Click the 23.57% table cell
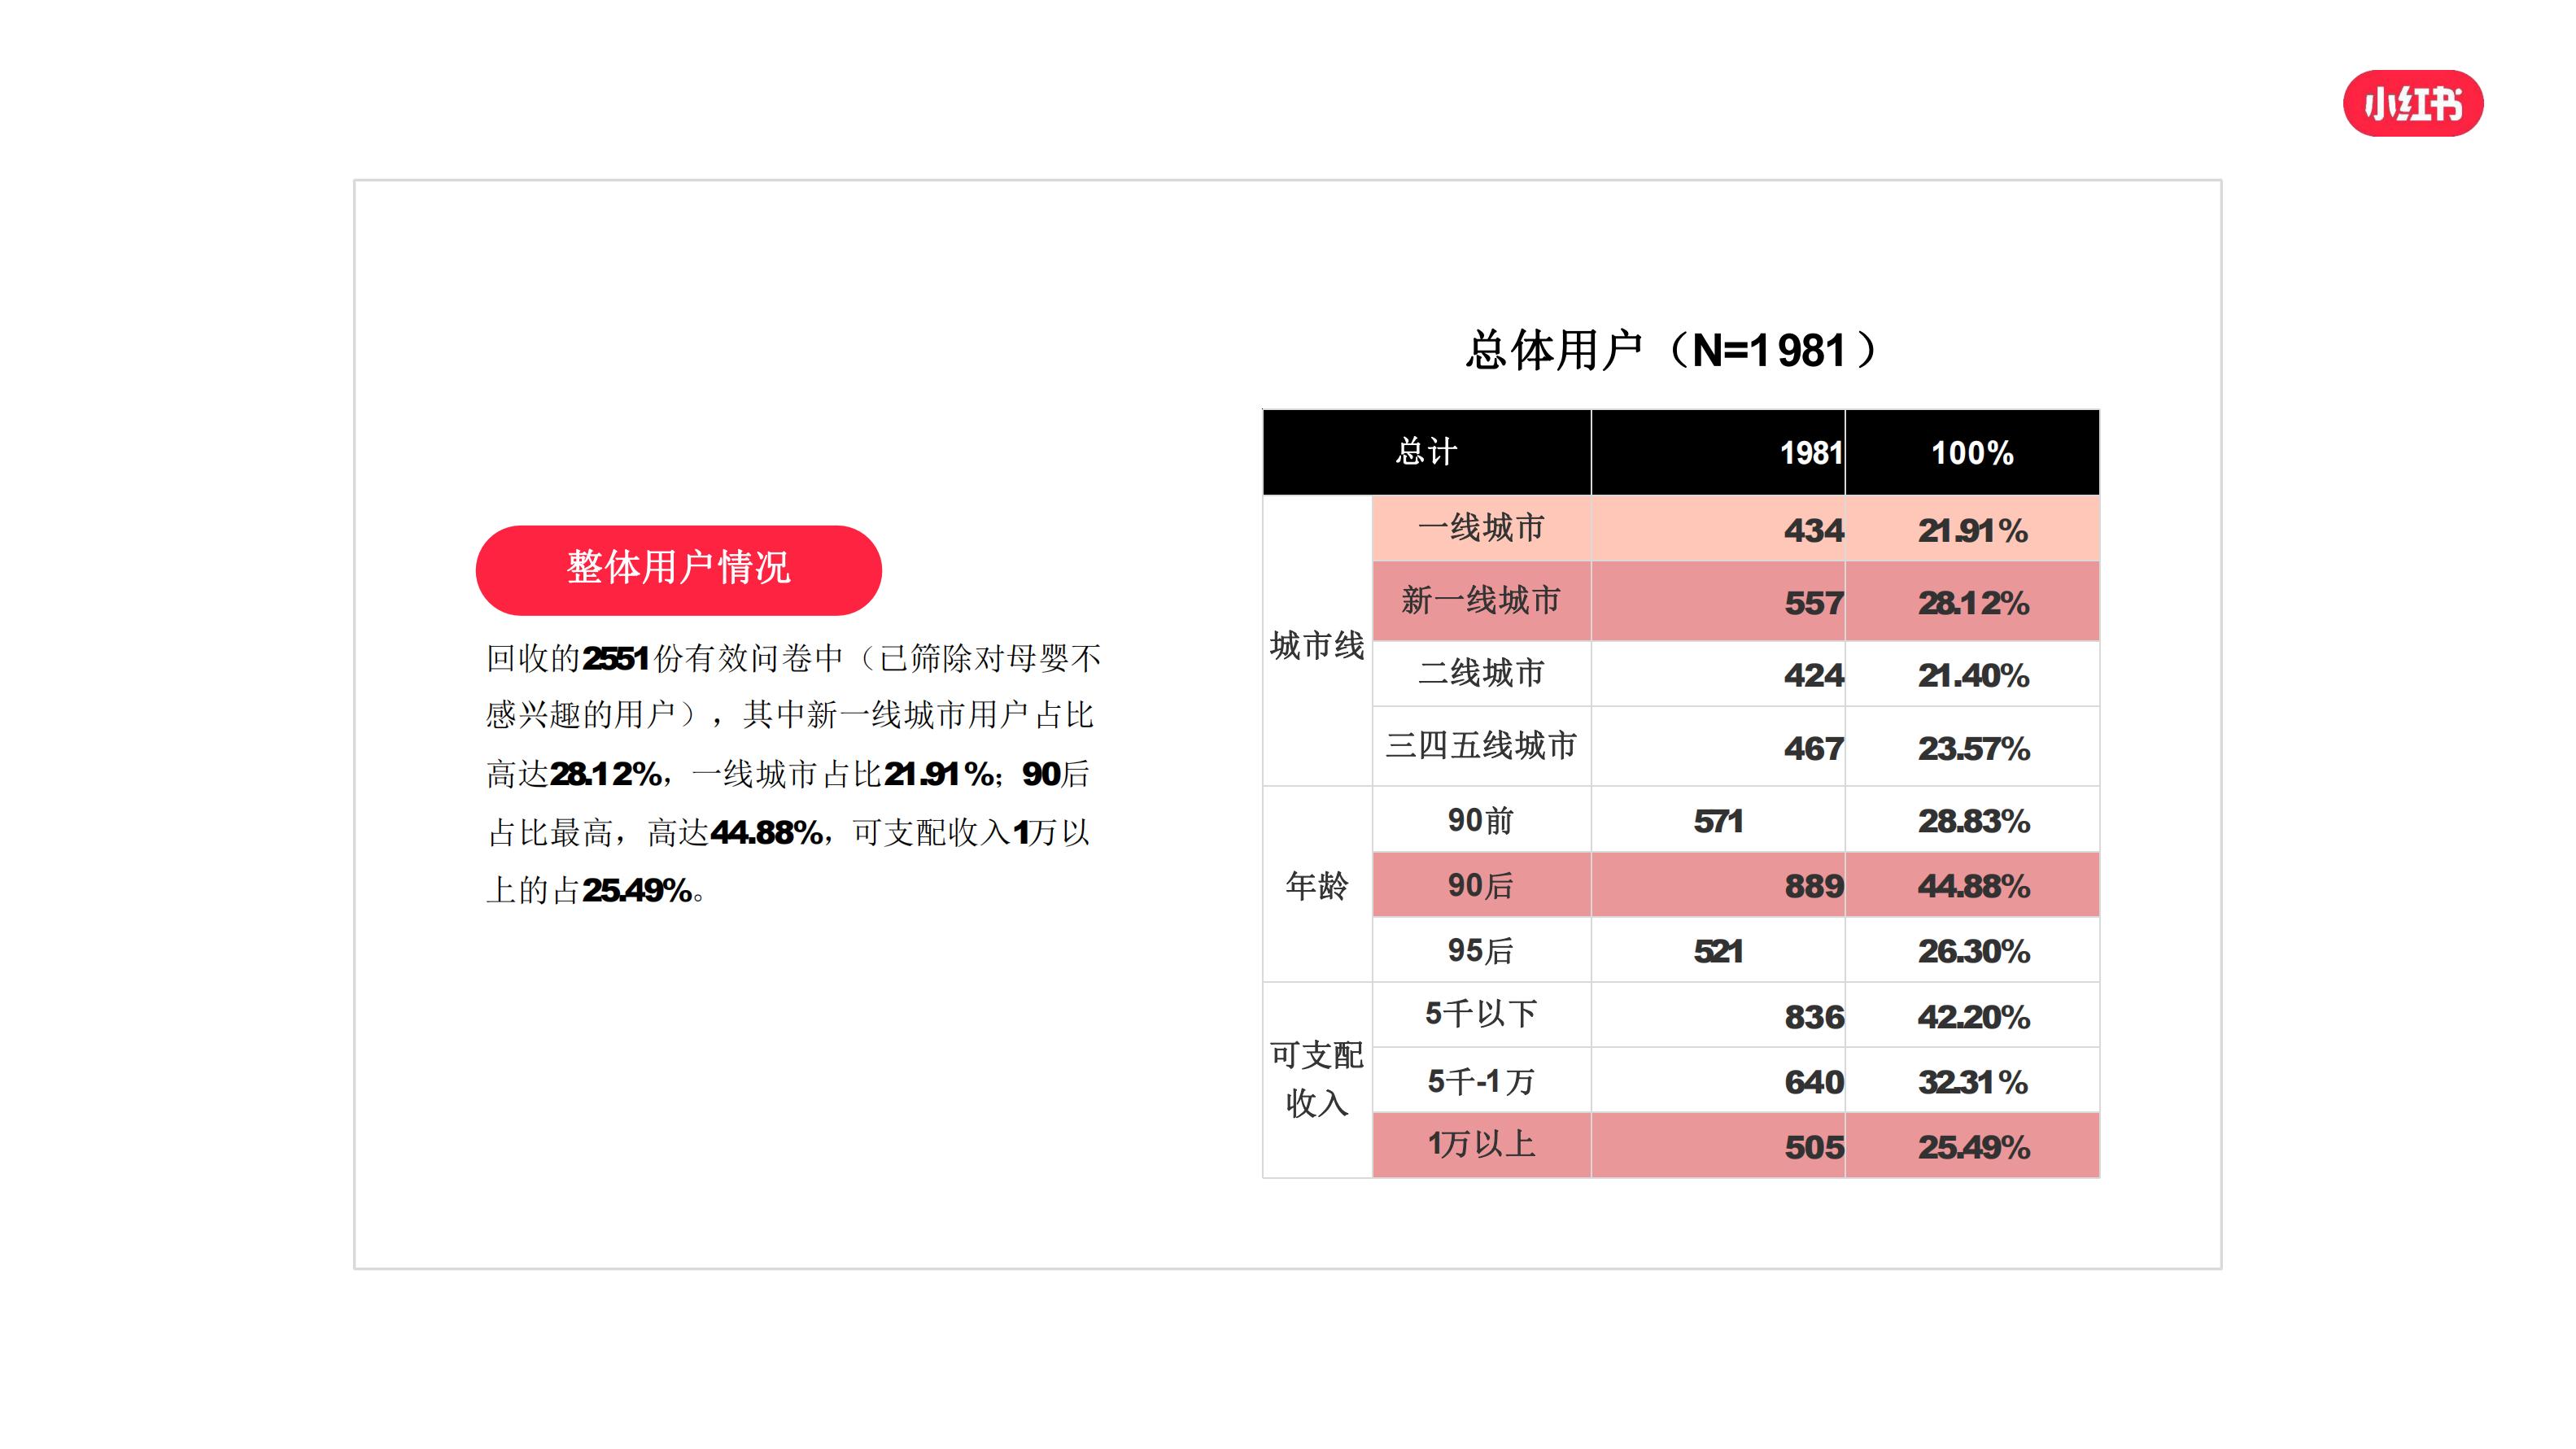This screenshot has height=1449, width=2576. click(1971, 746)
